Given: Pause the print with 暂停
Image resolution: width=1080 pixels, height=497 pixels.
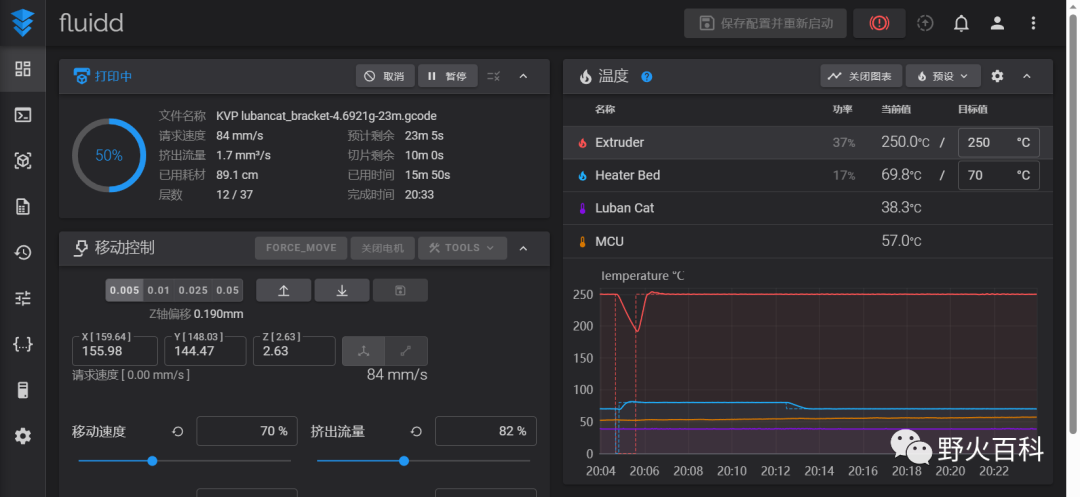Looking at the screenshot, I should [447, 76].
